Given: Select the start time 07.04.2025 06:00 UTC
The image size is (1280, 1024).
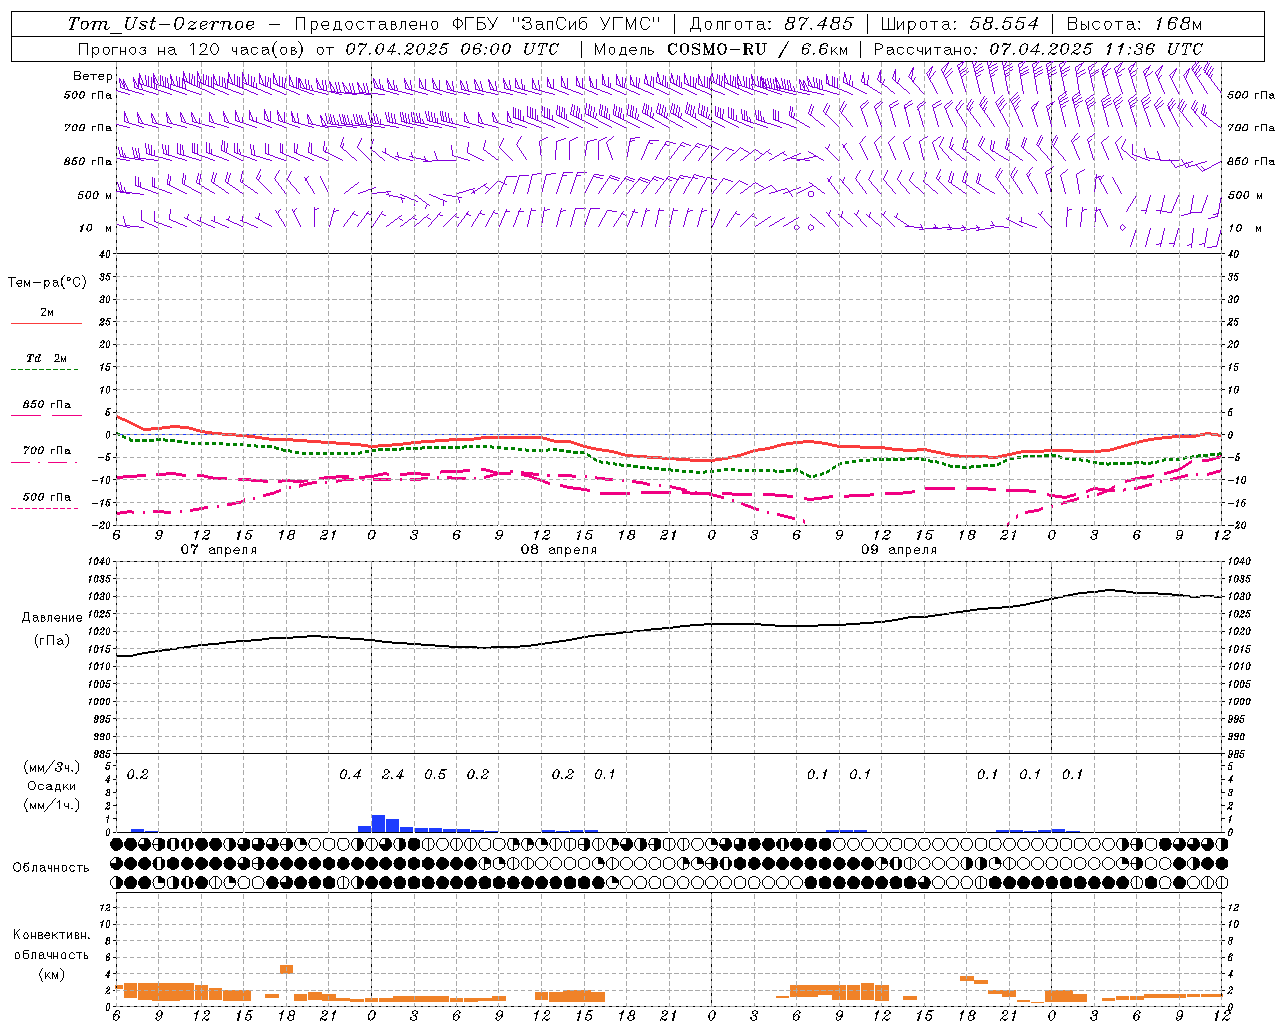Looking at the screenshot, I should (x=452, y=49).
